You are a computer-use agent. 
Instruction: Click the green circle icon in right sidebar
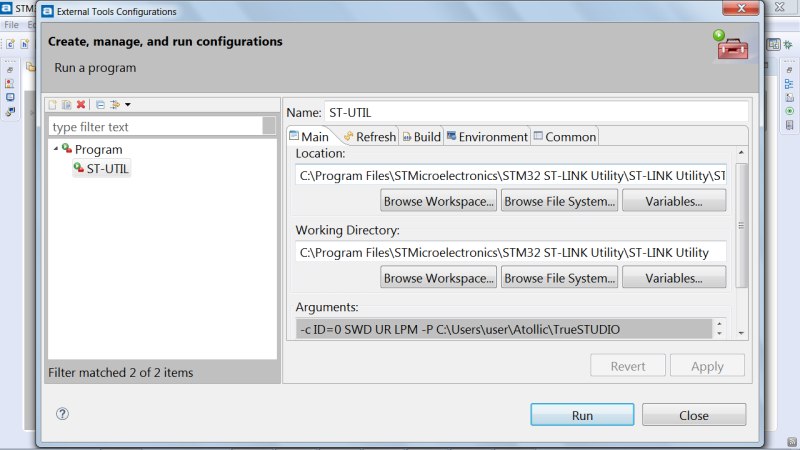(790, 111)
